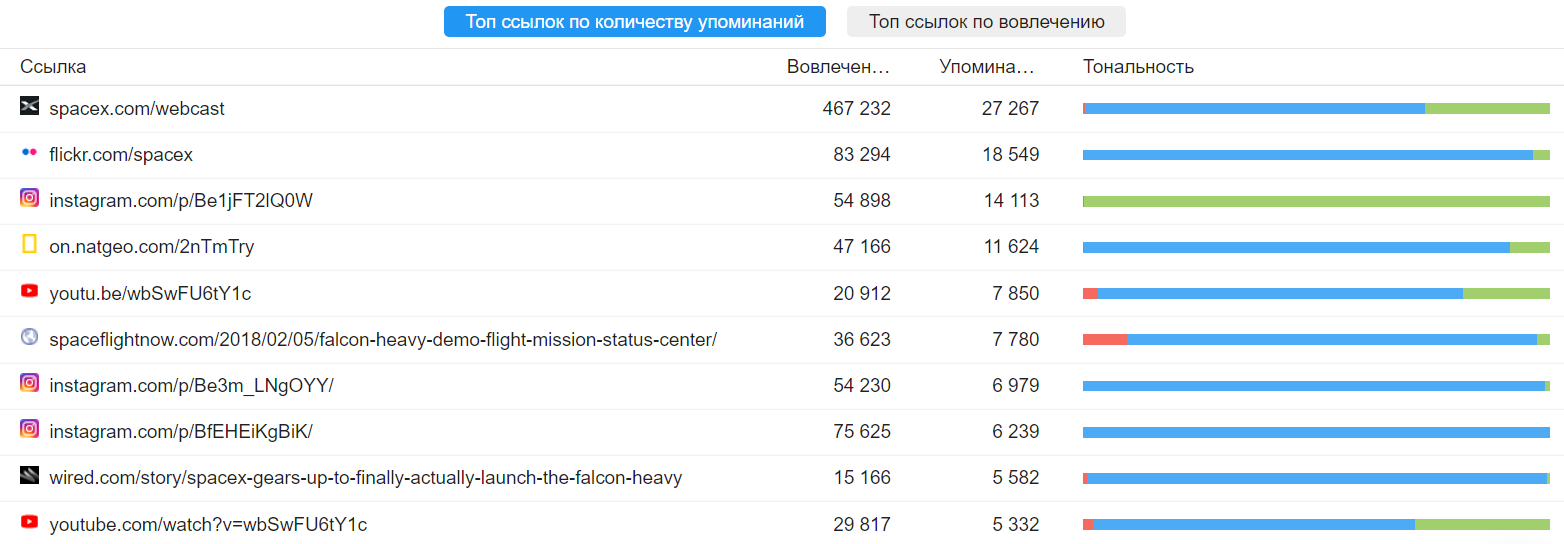This screenshot has width=1564, height=544.
Task: Click the YouTube icon next to youtu.be link
Action: point(29,291)
